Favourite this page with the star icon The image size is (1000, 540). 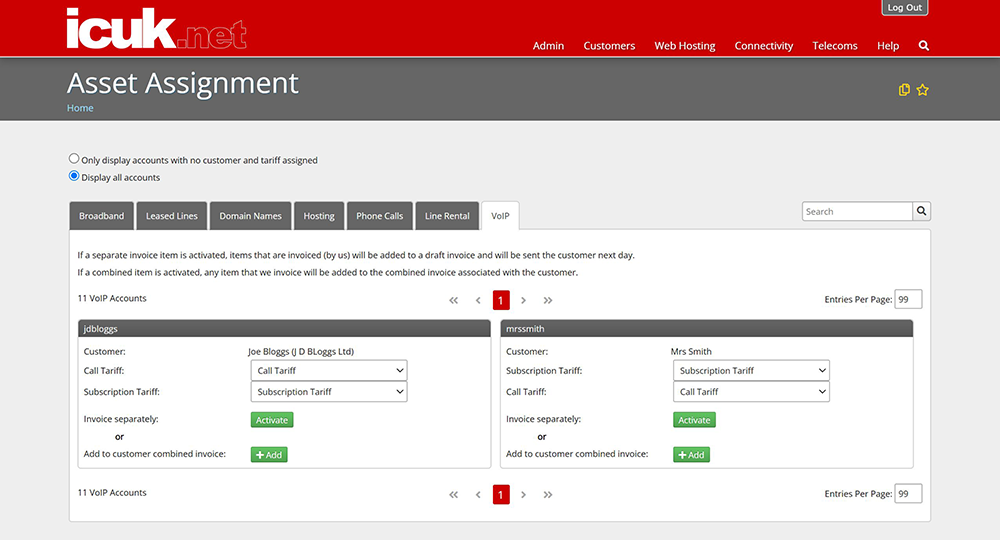[922, 90]
